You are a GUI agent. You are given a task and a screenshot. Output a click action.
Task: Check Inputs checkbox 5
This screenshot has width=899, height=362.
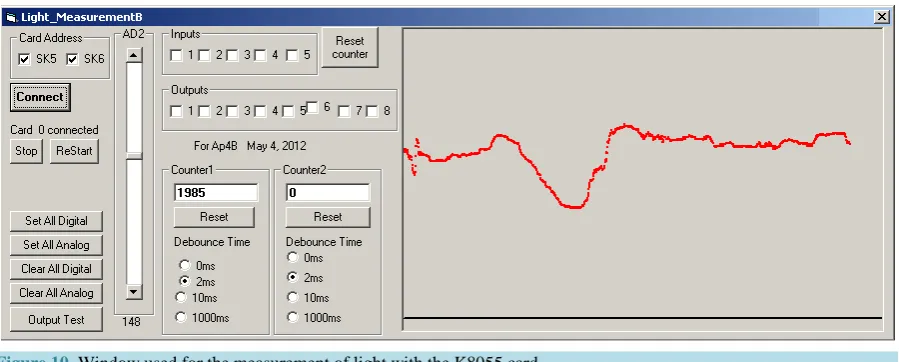coord(292,56)
